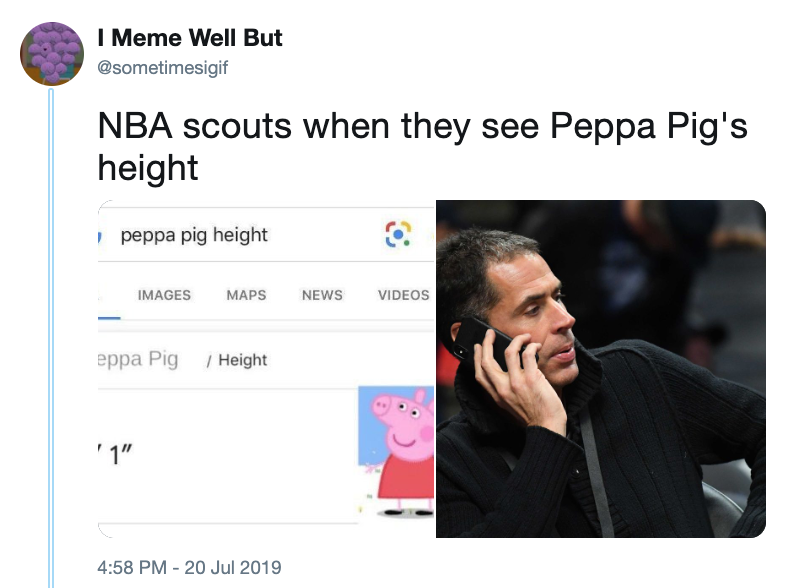The height and width of the screenshot is (588, 802).
Task: Switch to the IMAGES tab
Action: [x=164, y=295]
